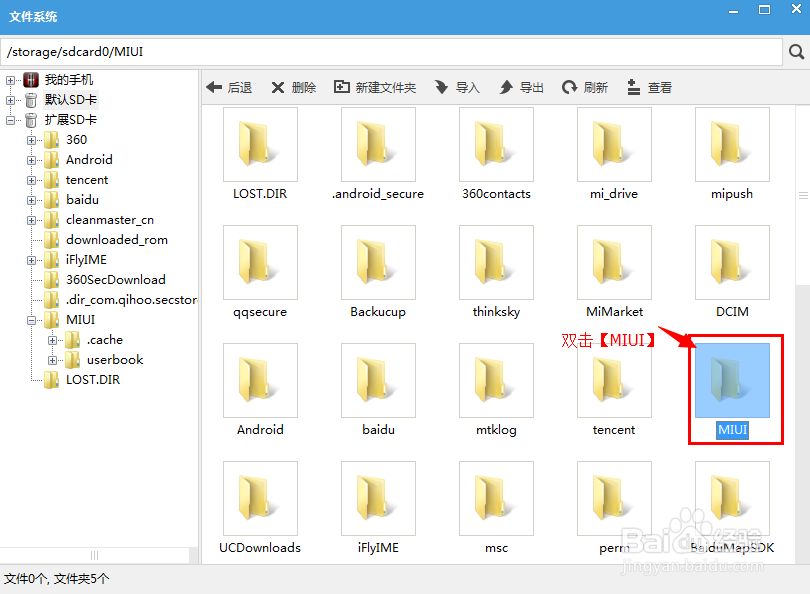Select .dir_com.qihoo.secstore in the tree
The height and width of the screenshot is (594, 810).
coord(132,300)
